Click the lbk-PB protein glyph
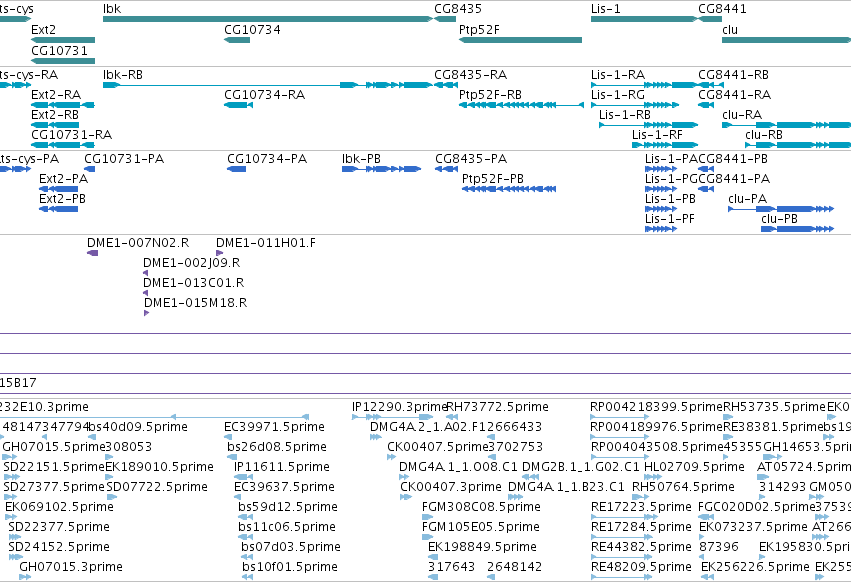851x582 pixels. [382, 169]
